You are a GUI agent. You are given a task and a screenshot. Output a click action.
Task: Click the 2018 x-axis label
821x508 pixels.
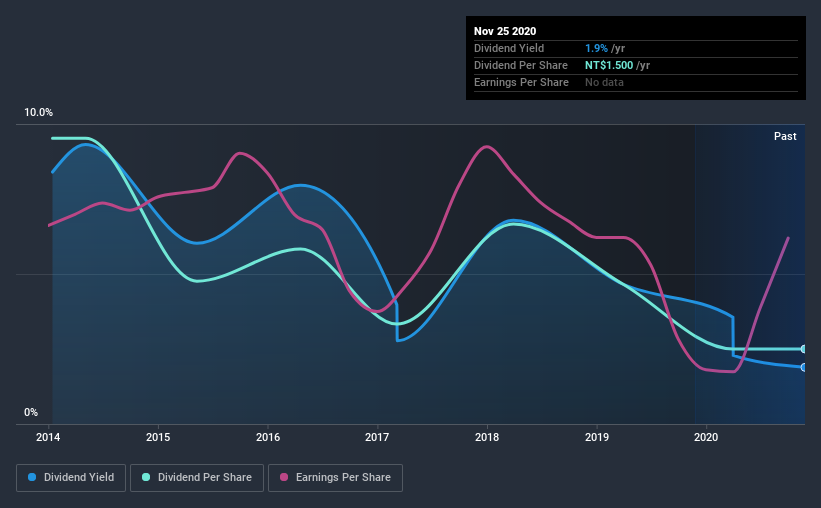[487, 437]
